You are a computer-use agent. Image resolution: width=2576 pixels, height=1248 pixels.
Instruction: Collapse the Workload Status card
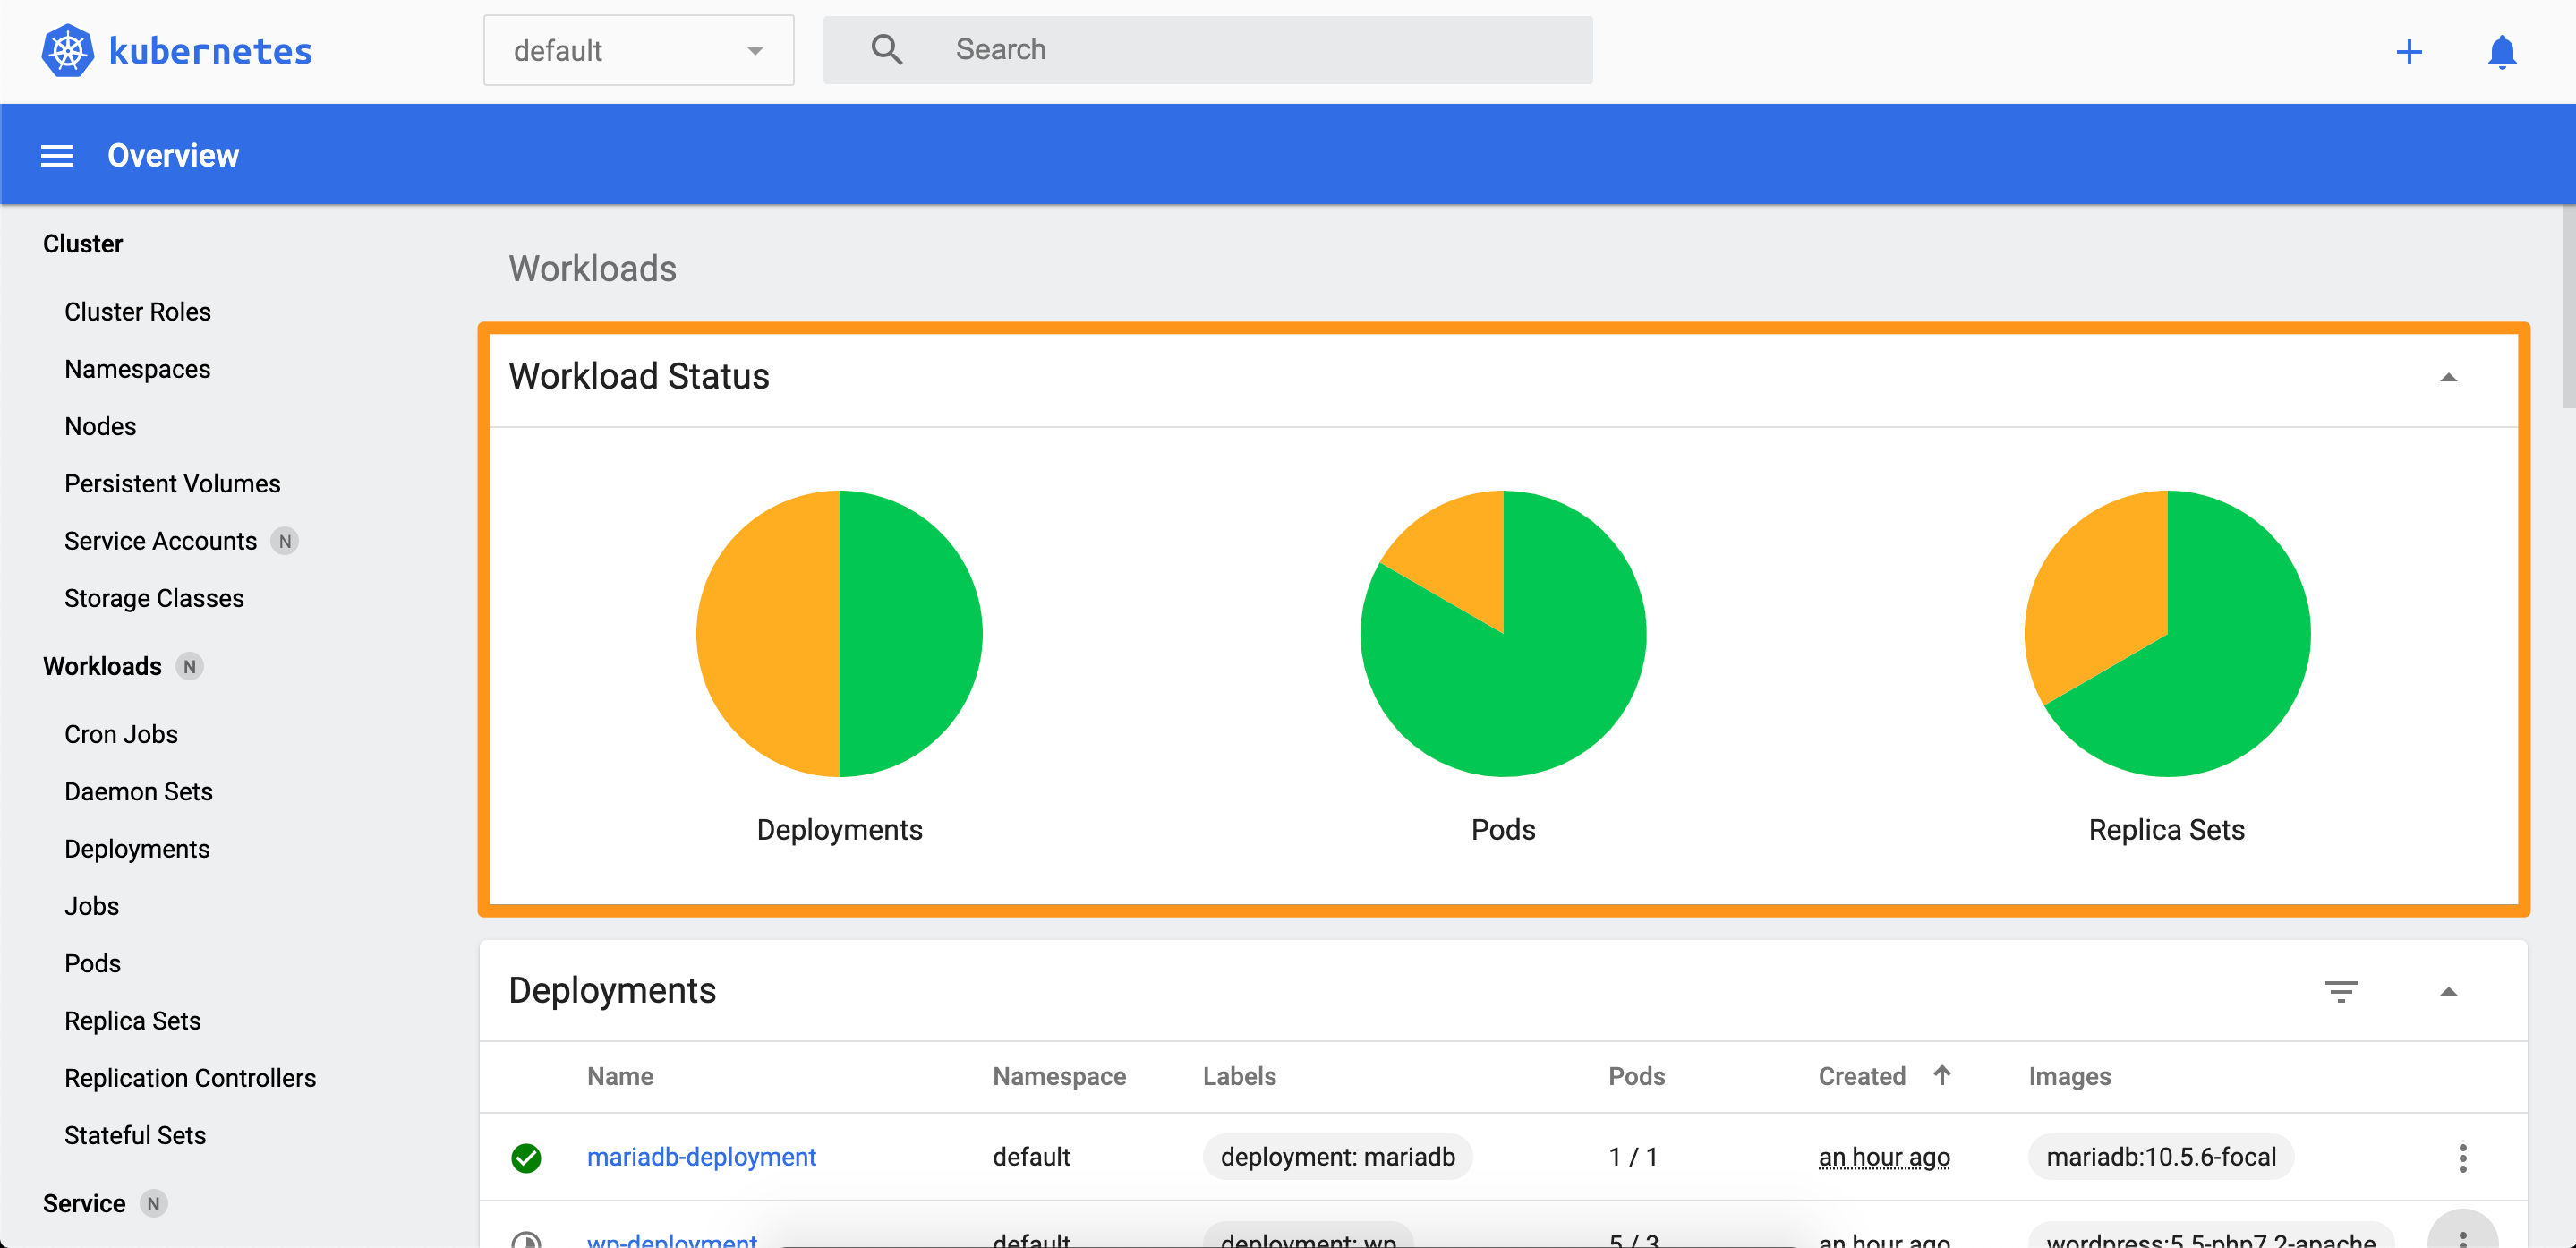2448,378
